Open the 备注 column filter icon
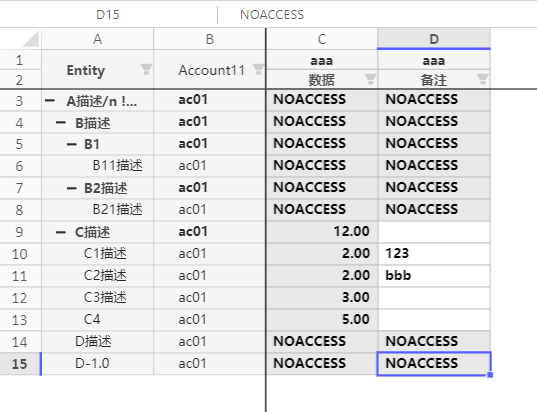The image size is (537, 412). point(483,79)
